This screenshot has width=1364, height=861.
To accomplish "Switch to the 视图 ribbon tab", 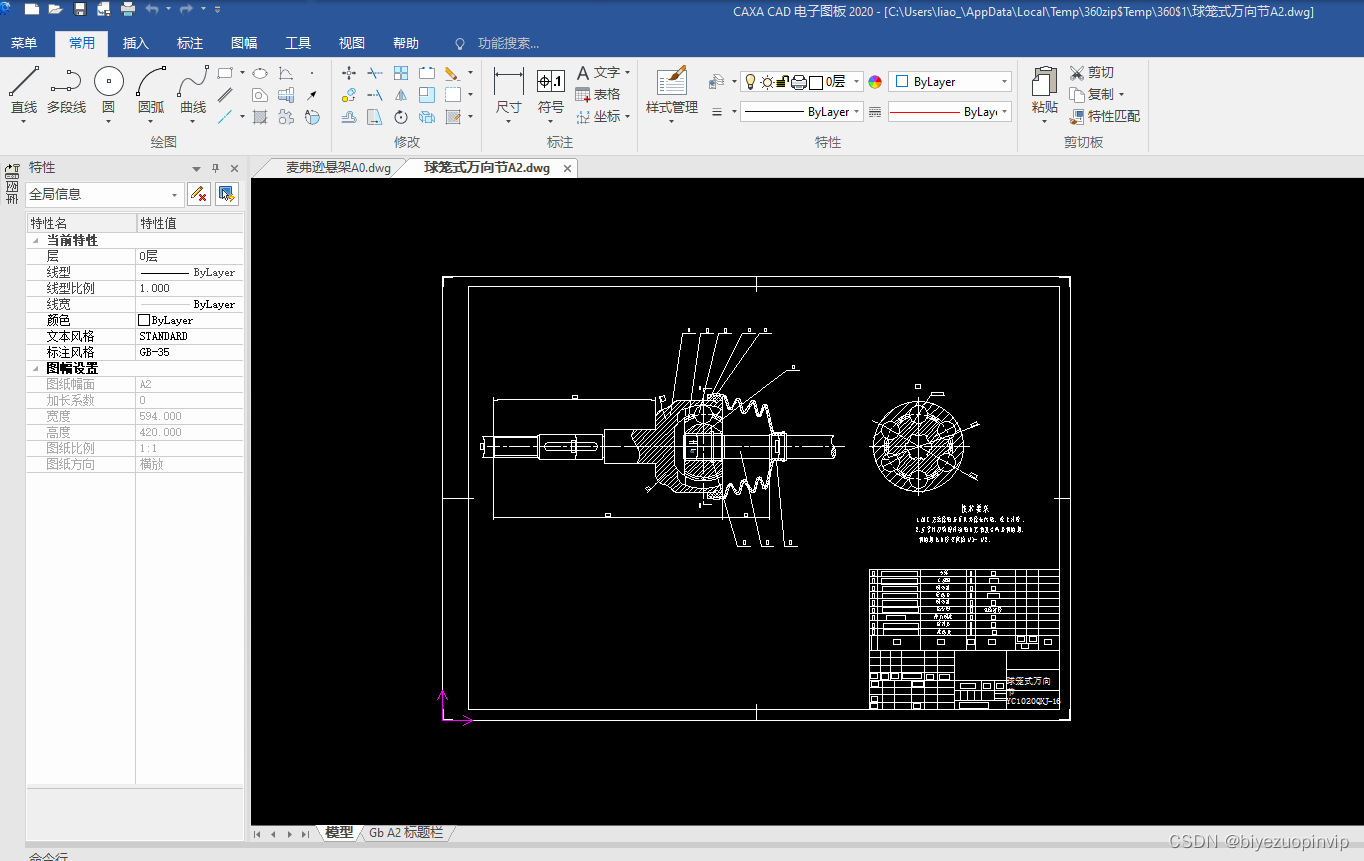I will coord(352,43).
